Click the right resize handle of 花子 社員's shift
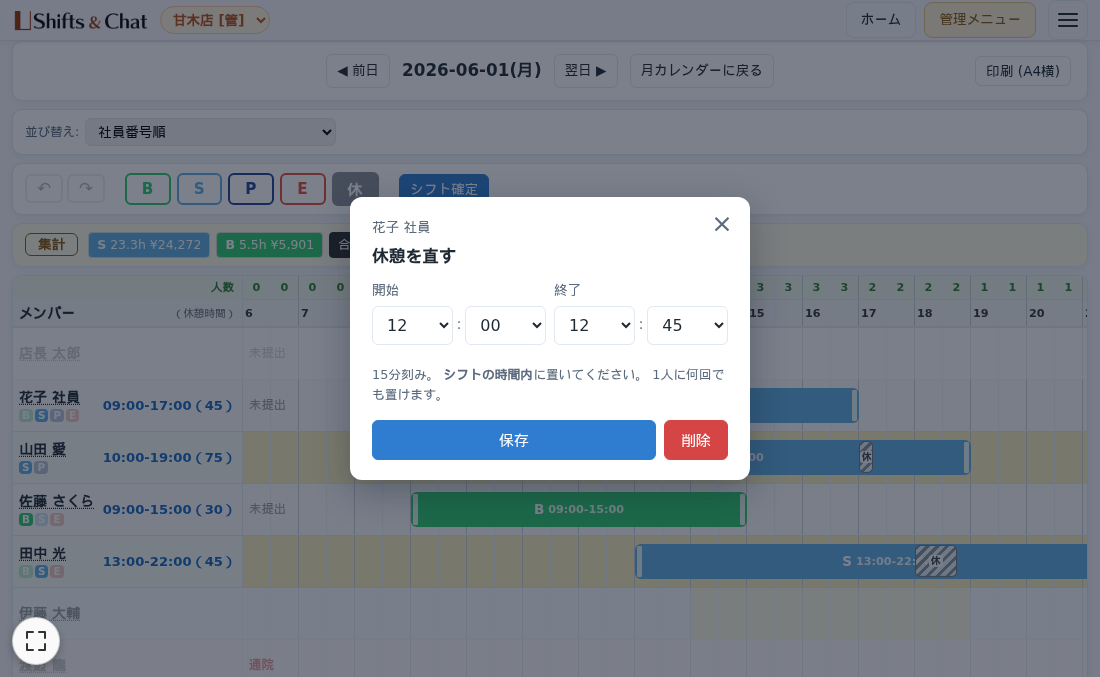This screenshot has height=677, width=1100. [854, 405]
